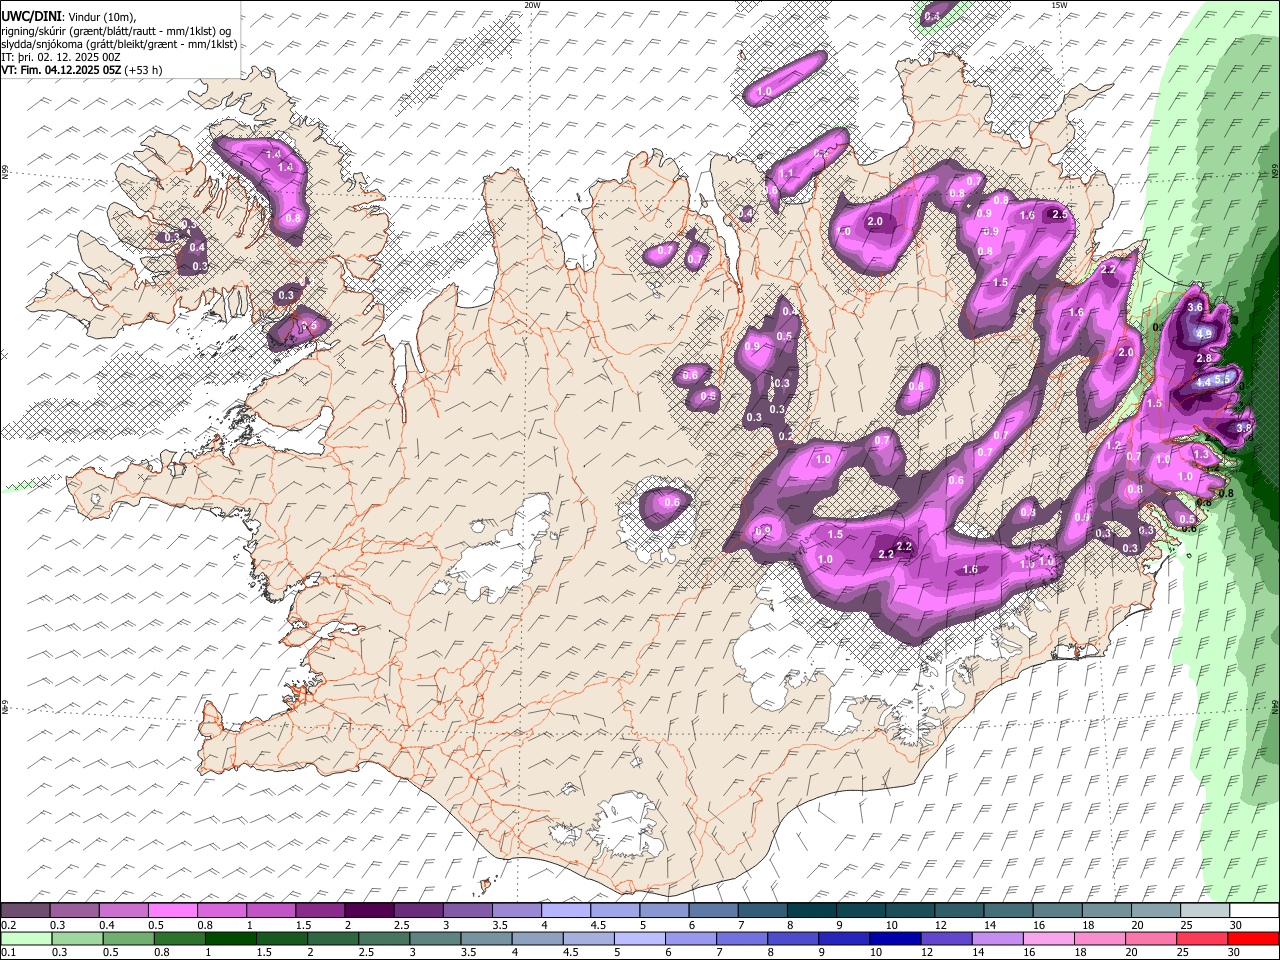Select bright red rain legend swatch after 30
This screenshot has height=960, width=1280.
click(x=1254, y=938)
